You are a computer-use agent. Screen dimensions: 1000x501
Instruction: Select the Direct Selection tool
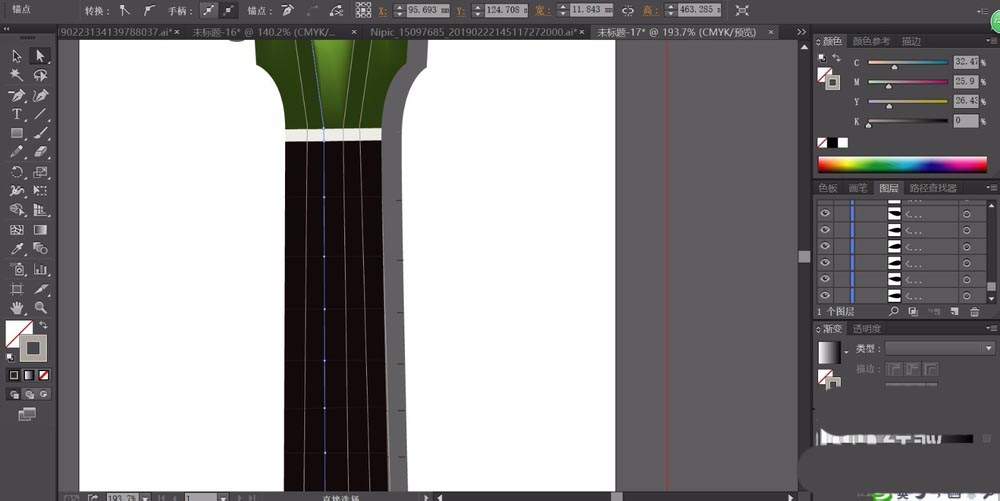coord(40,56)
